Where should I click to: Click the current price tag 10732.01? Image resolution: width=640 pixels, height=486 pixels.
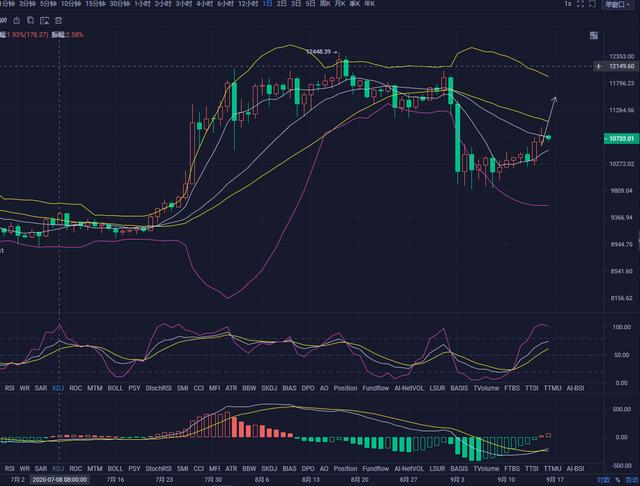pos(620,139)
